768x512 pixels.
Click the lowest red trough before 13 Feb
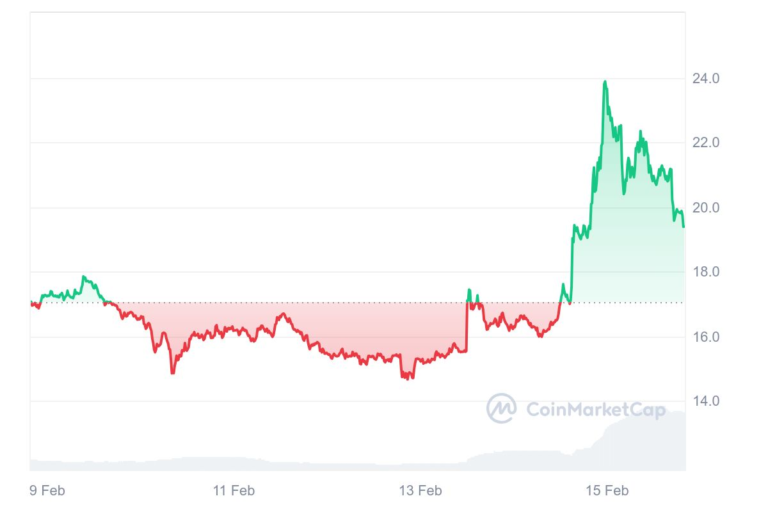[405, 377]
